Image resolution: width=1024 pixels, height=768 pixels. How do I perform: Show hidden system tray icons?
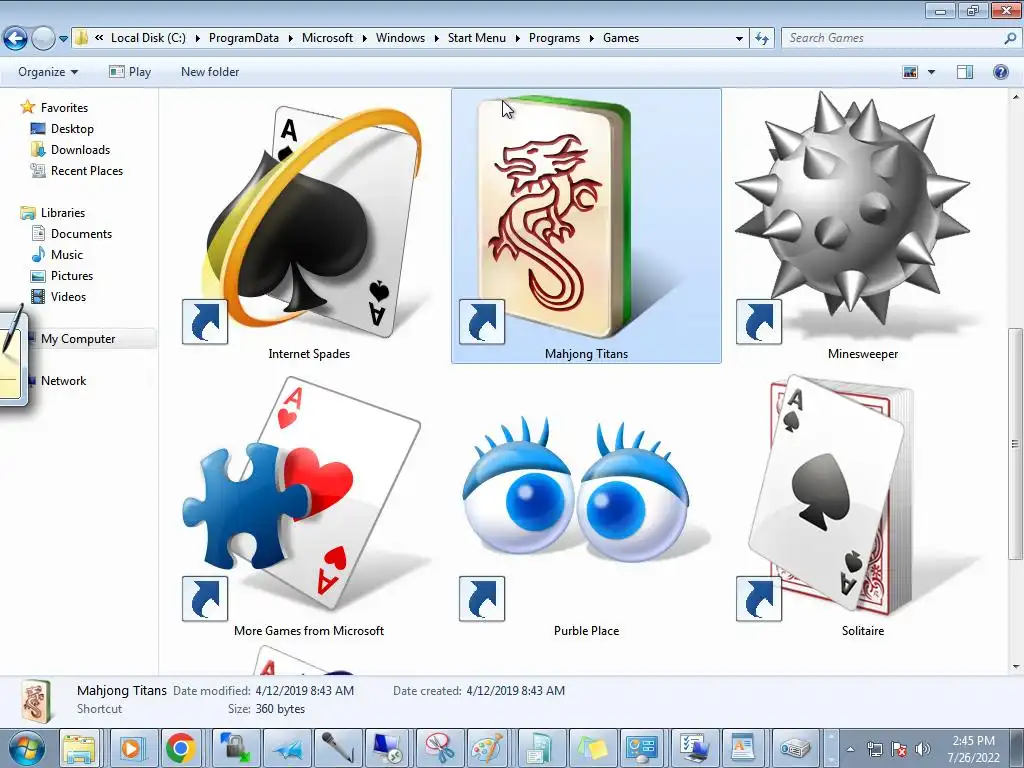850,749
